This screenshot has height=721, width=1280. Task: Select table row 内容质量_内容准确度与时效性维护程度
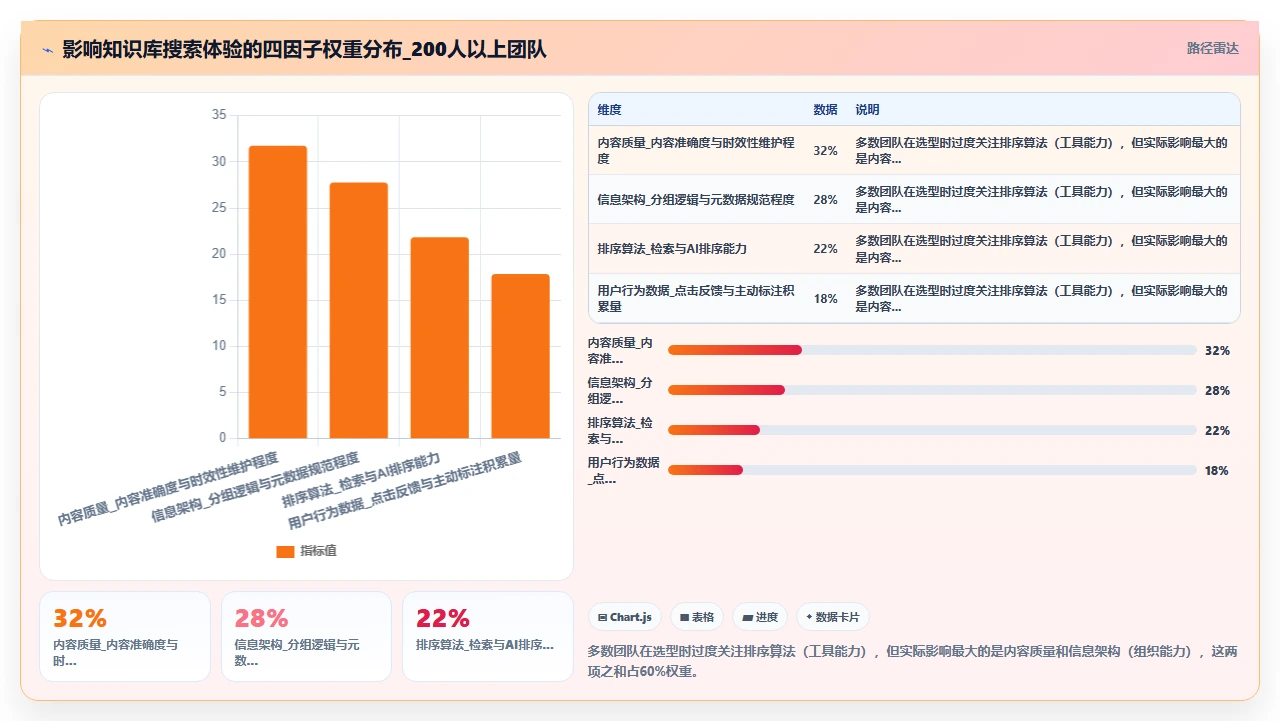914,150
